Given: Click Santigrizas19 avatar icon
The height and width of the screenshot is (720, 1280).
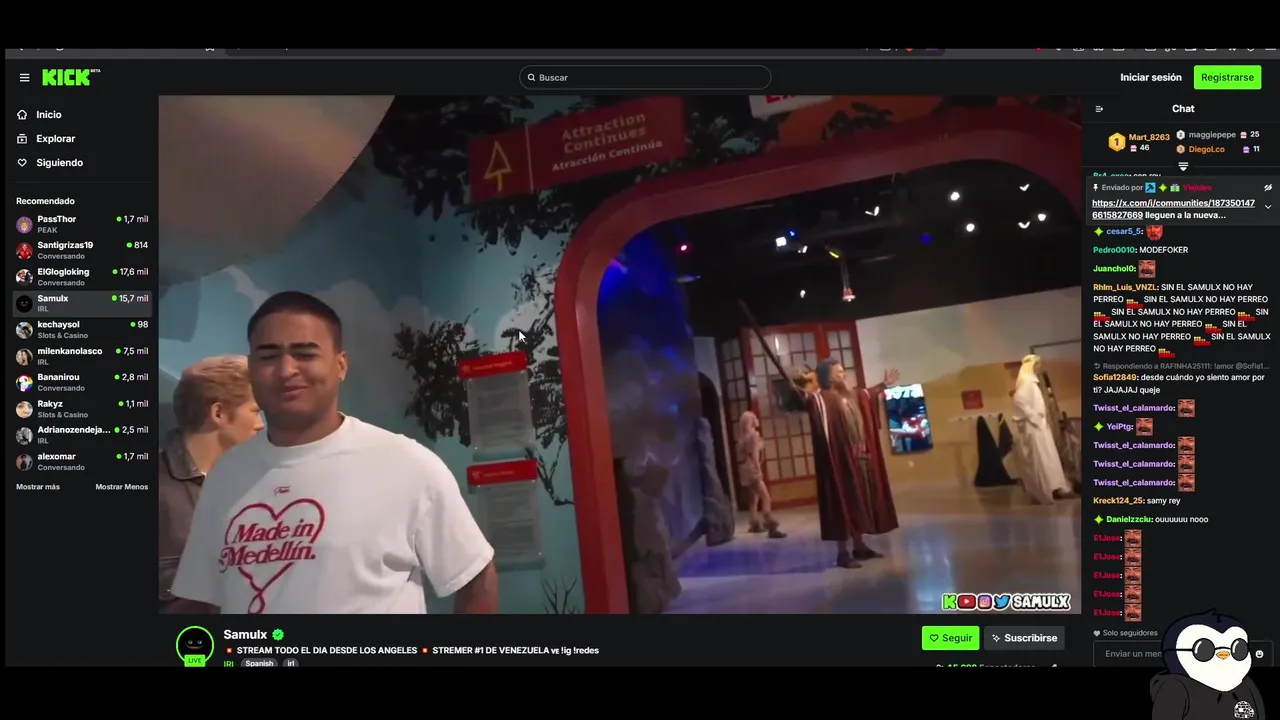Looking at the screenshot, I should (x=24, y=251).
